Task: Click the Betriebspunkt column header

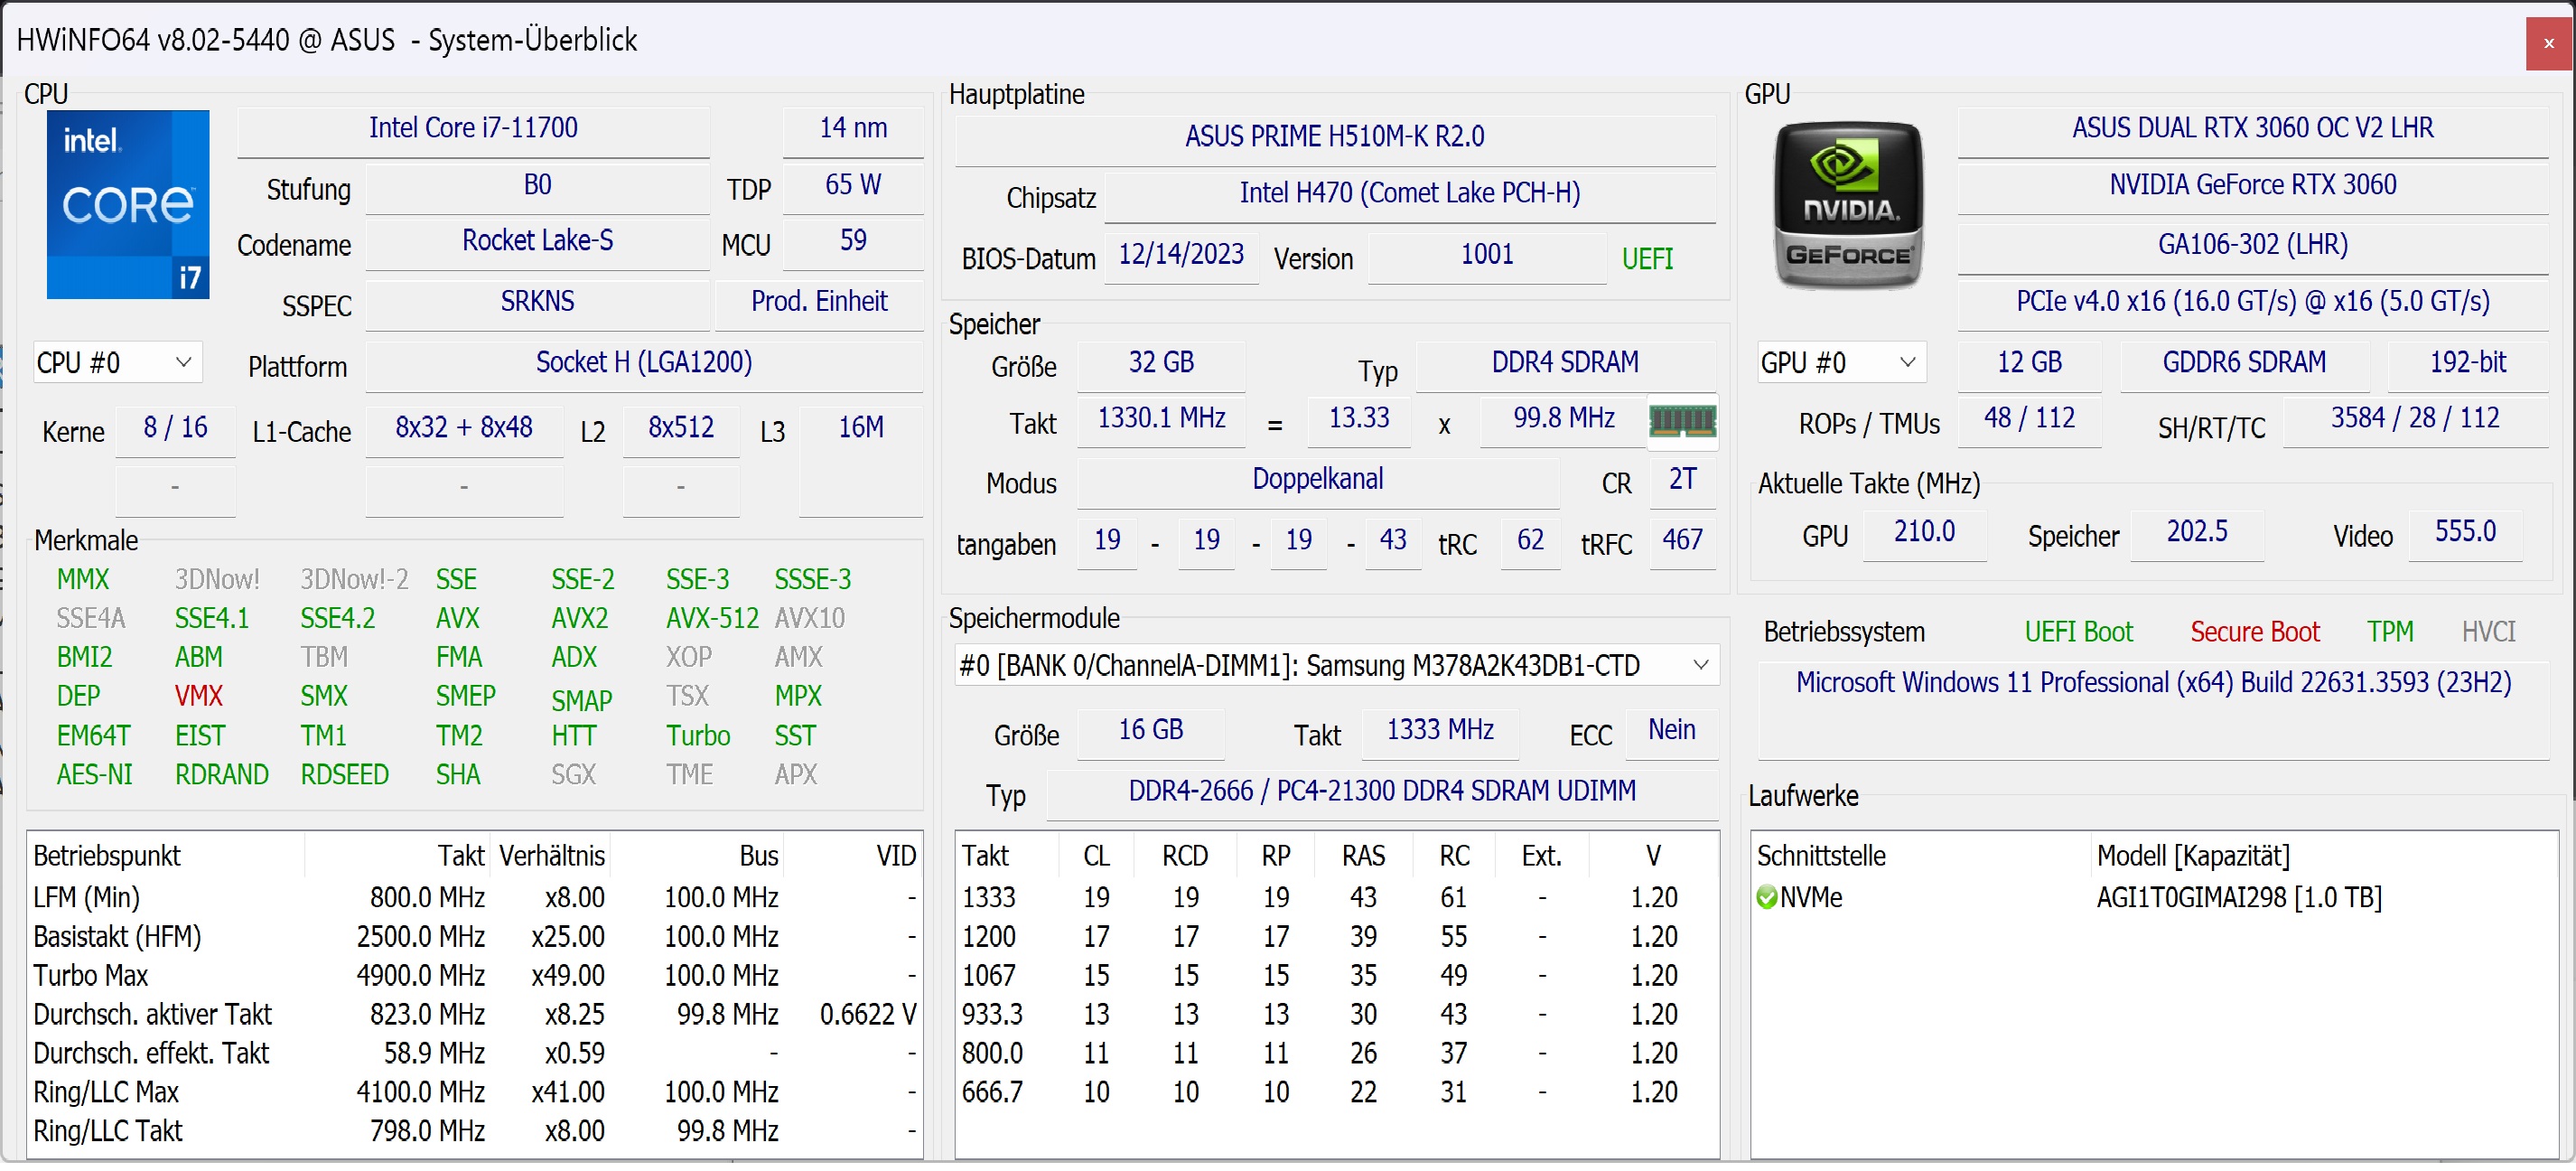Action: (x=106, y=857)
